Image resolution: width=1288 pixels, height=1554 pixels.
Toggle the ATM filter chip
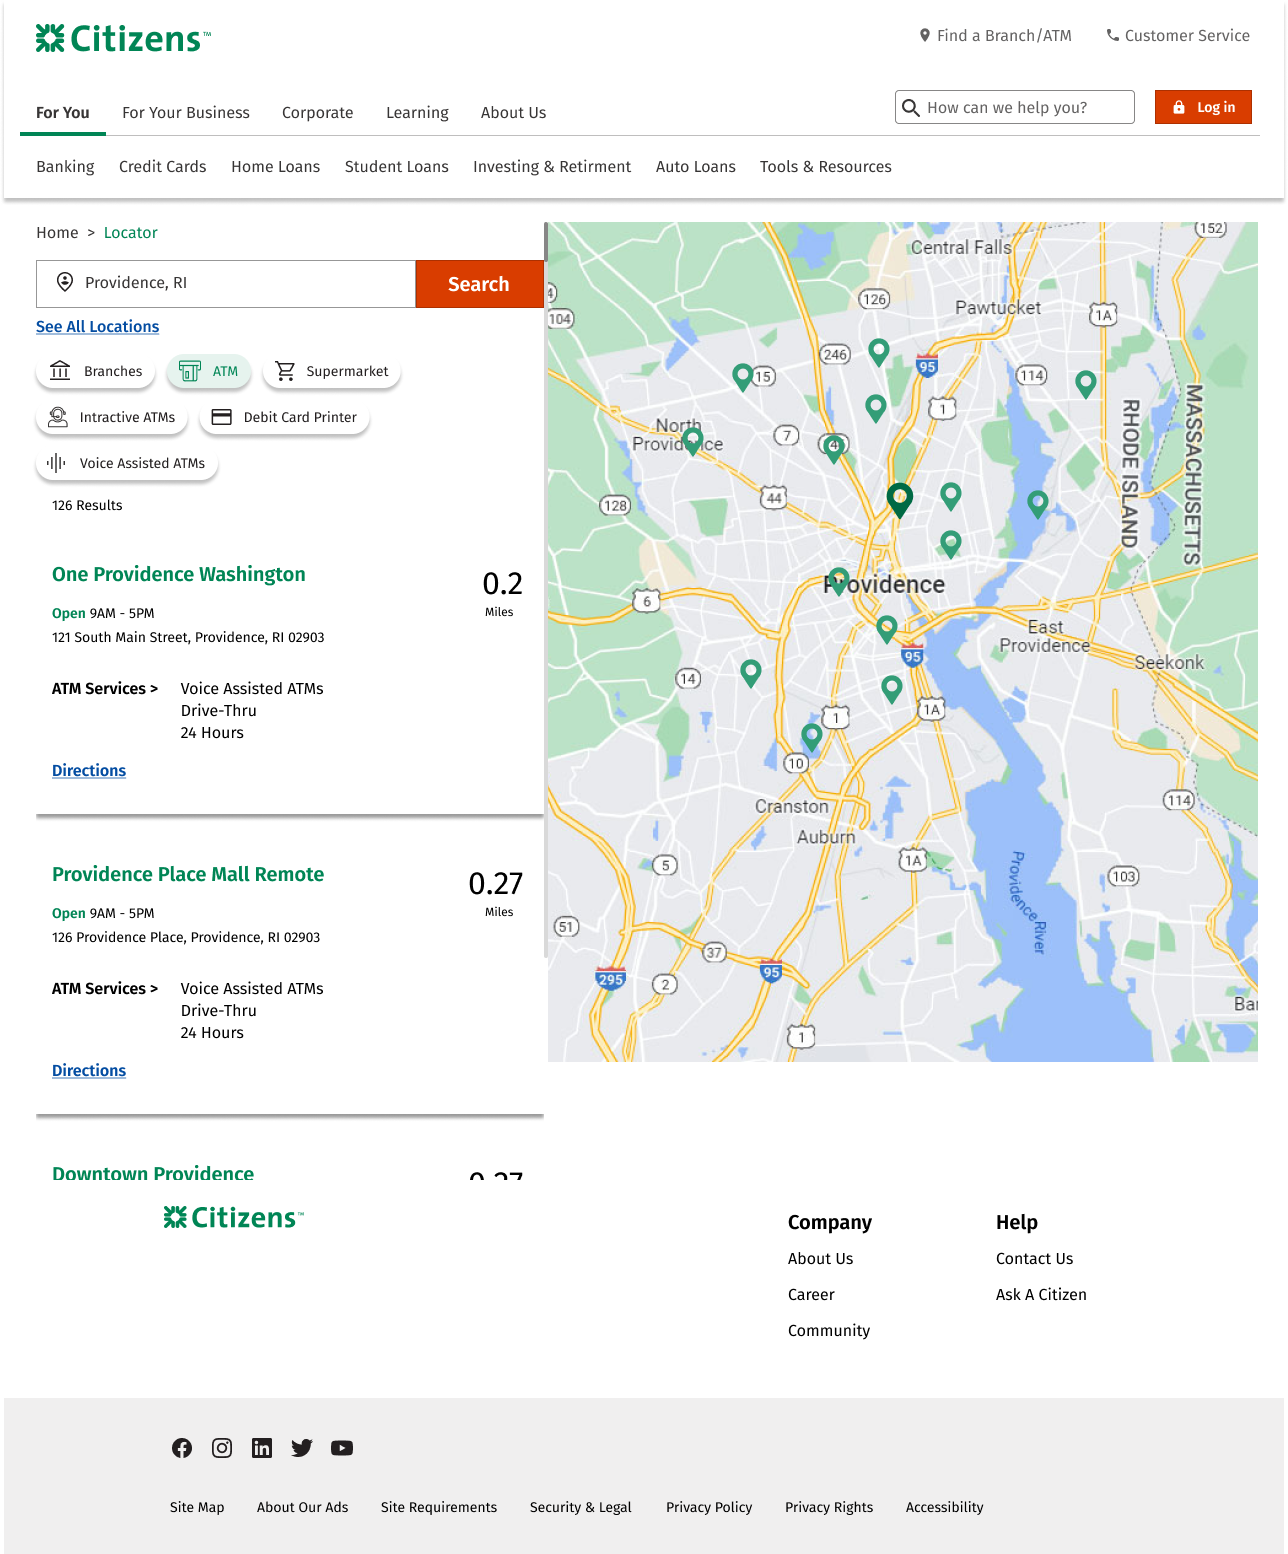(209, 371)
